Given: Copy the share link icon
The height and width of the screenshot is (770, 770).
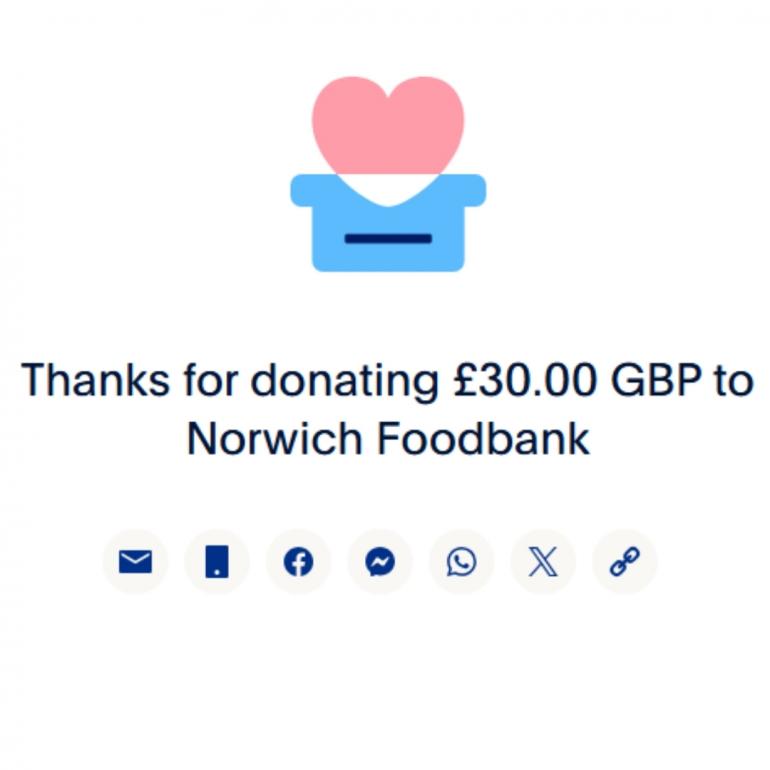Looking at the screenshot, I should [x=624, y=561].
